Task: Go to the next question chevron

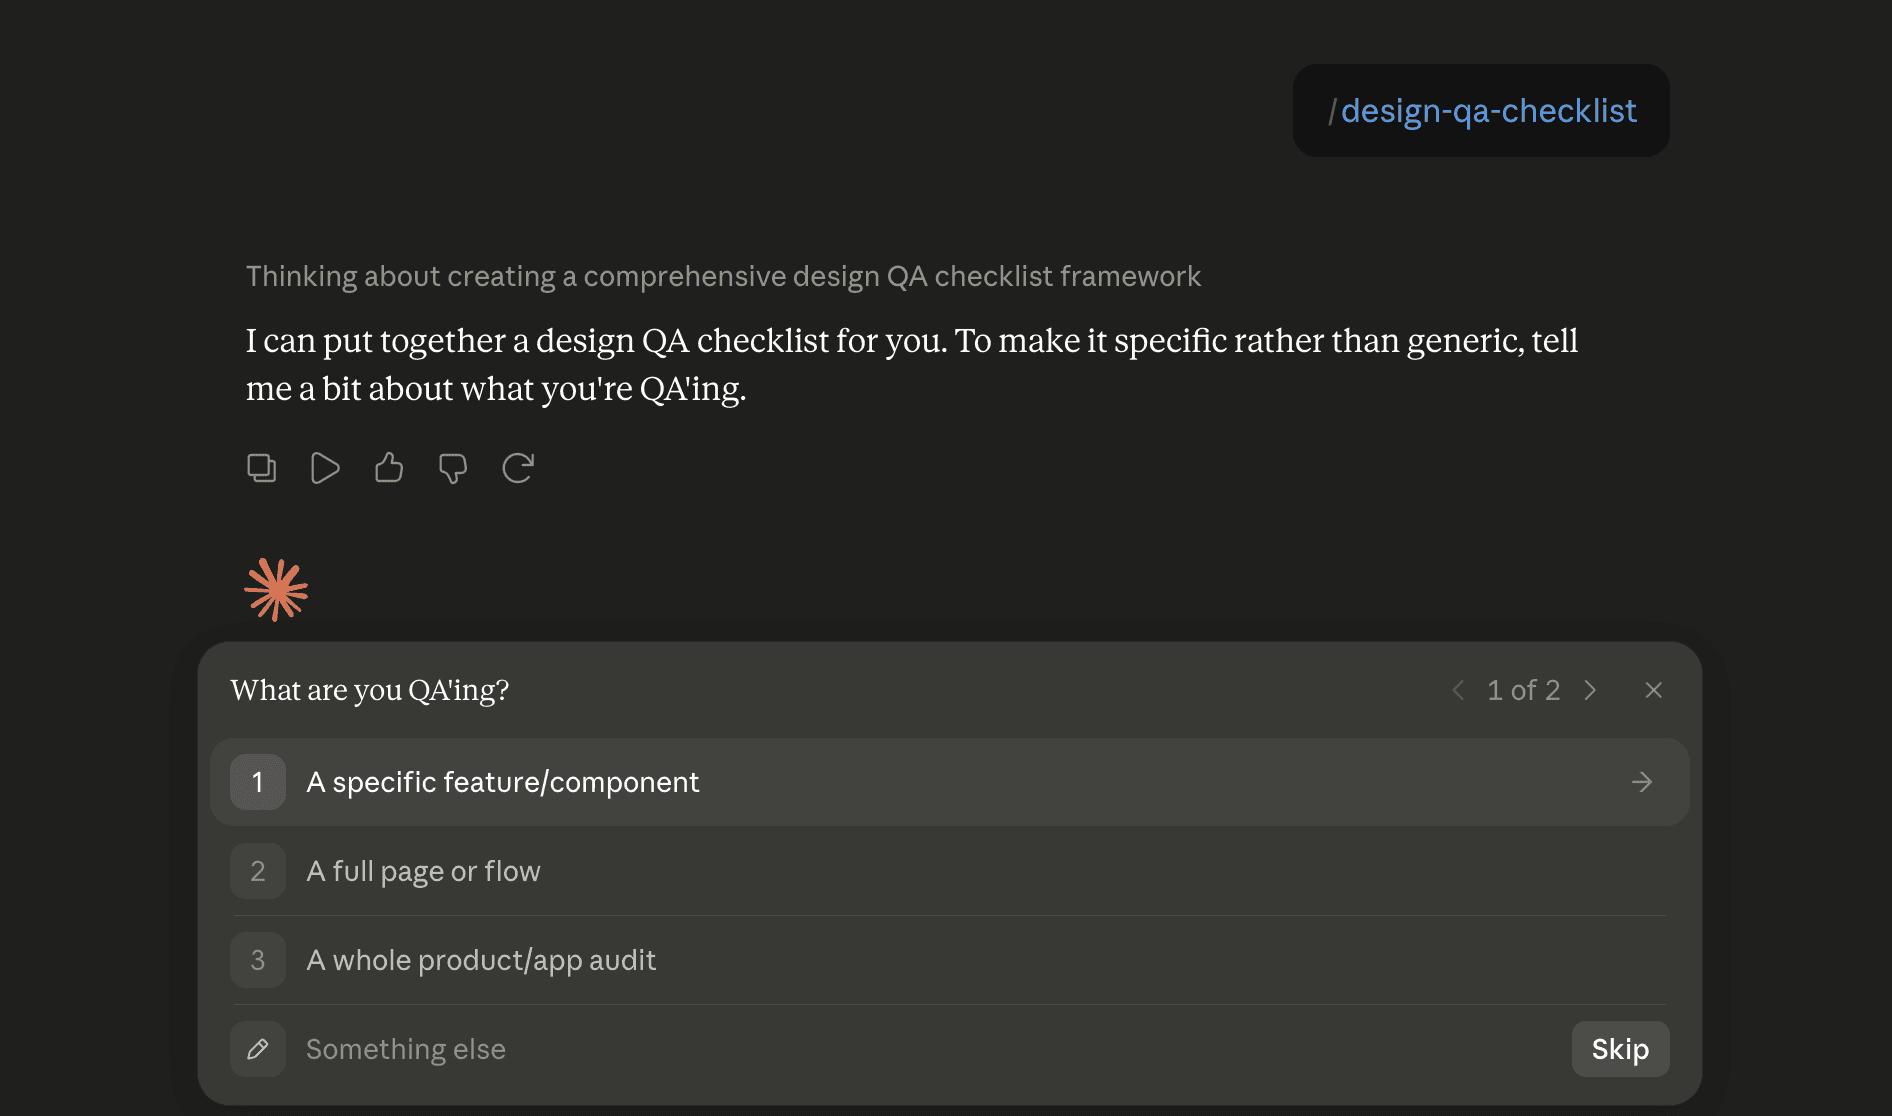Action: click(1590, 690)
